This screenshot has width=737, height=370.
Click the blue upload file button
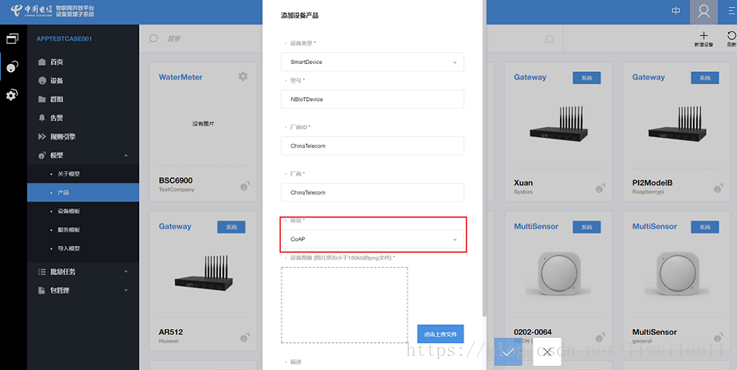tap(440, 334)
